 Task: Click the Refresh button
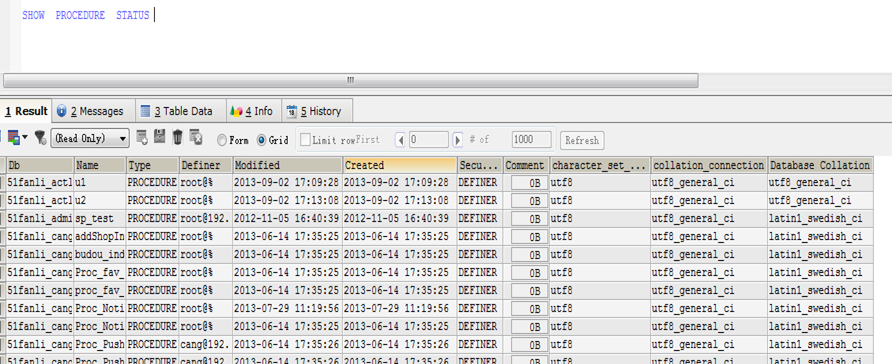(x=581, y=140)
